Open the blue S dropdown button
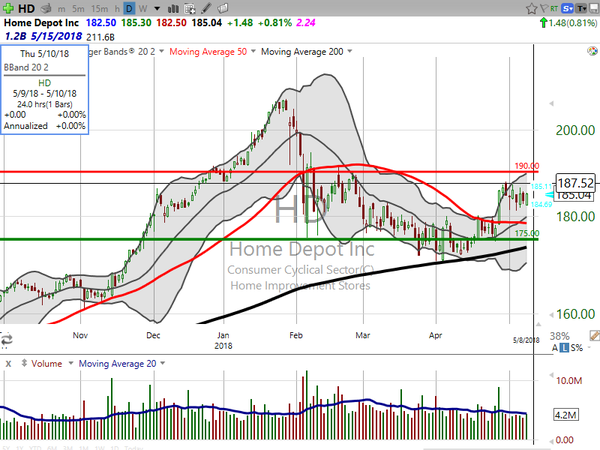600x450 pixels. click(567, 8)
